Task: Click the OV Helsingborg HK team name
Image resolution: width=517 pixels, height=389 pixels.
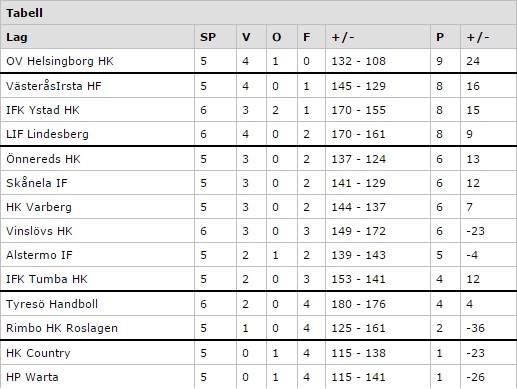Action: click(x=60, y=61)
